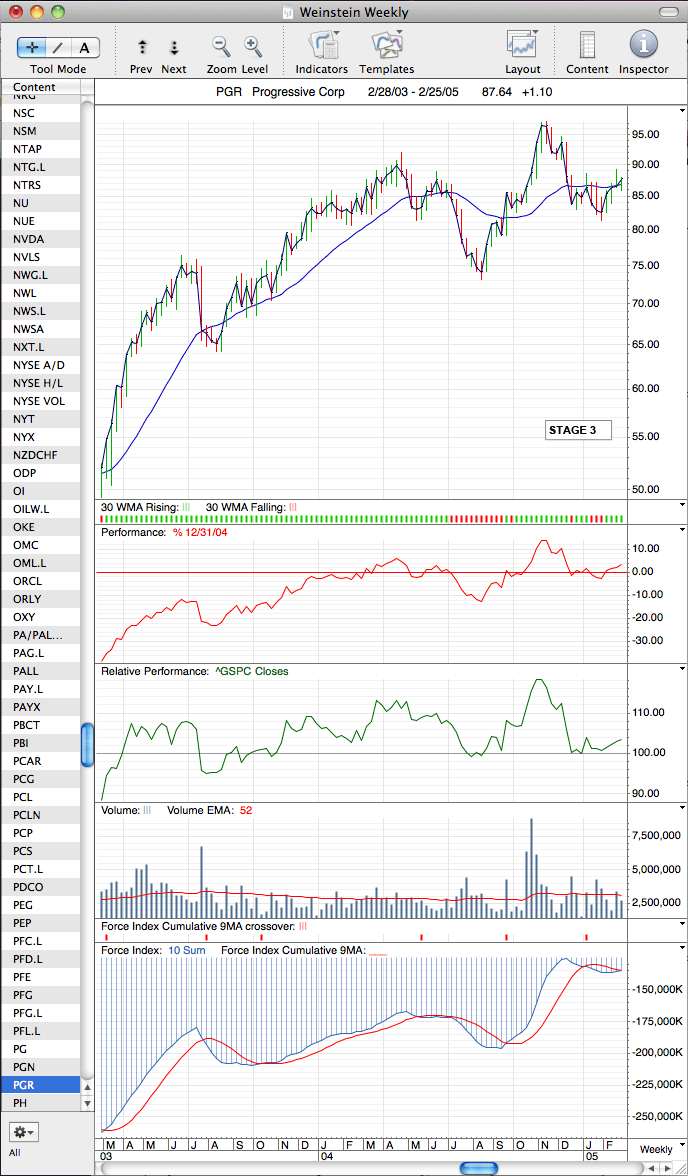Select the crosshair tool mode

(32, 47)
